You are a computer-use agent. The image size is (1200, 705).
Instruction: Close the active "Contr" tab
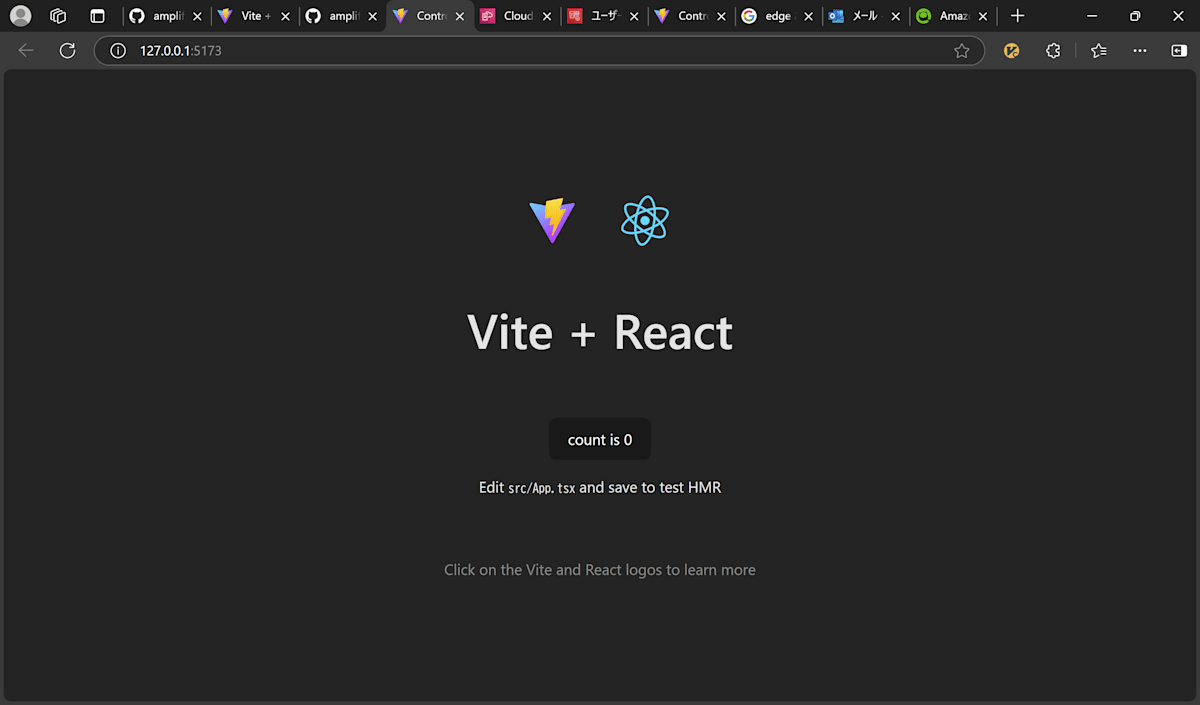tap(460, 17)
